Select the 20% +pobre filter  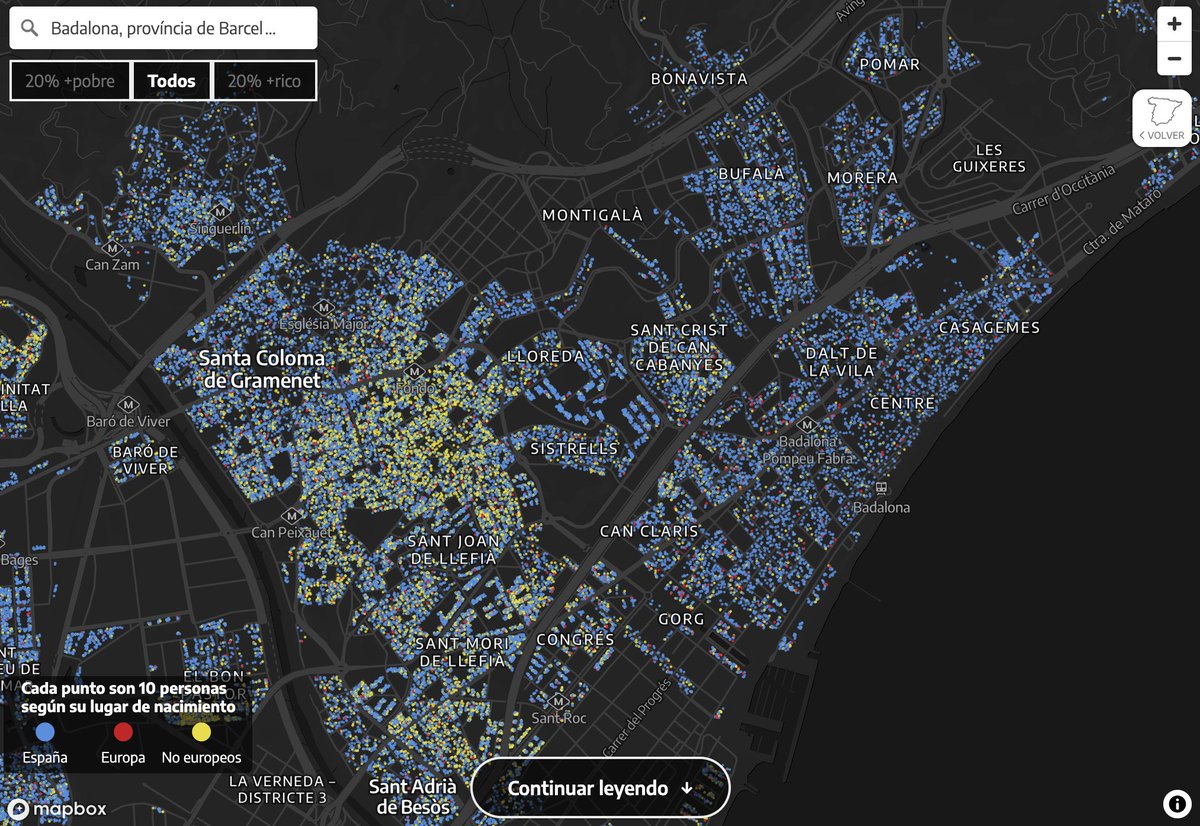point(70,81)
